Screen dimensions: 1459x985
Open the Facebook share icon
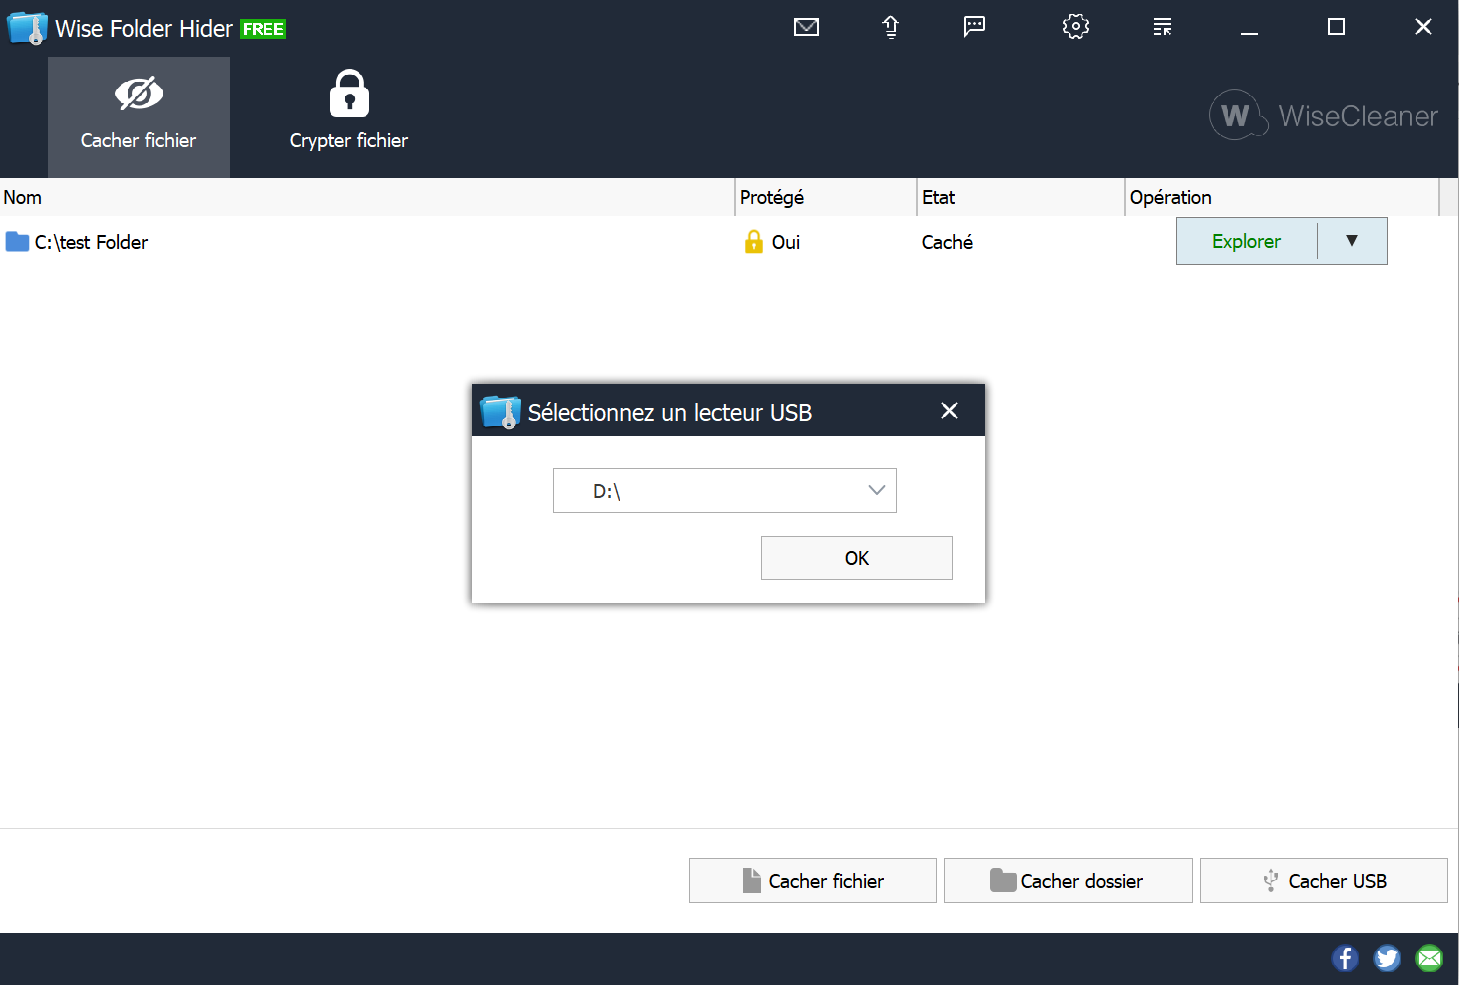click(x=1345, y=959)
